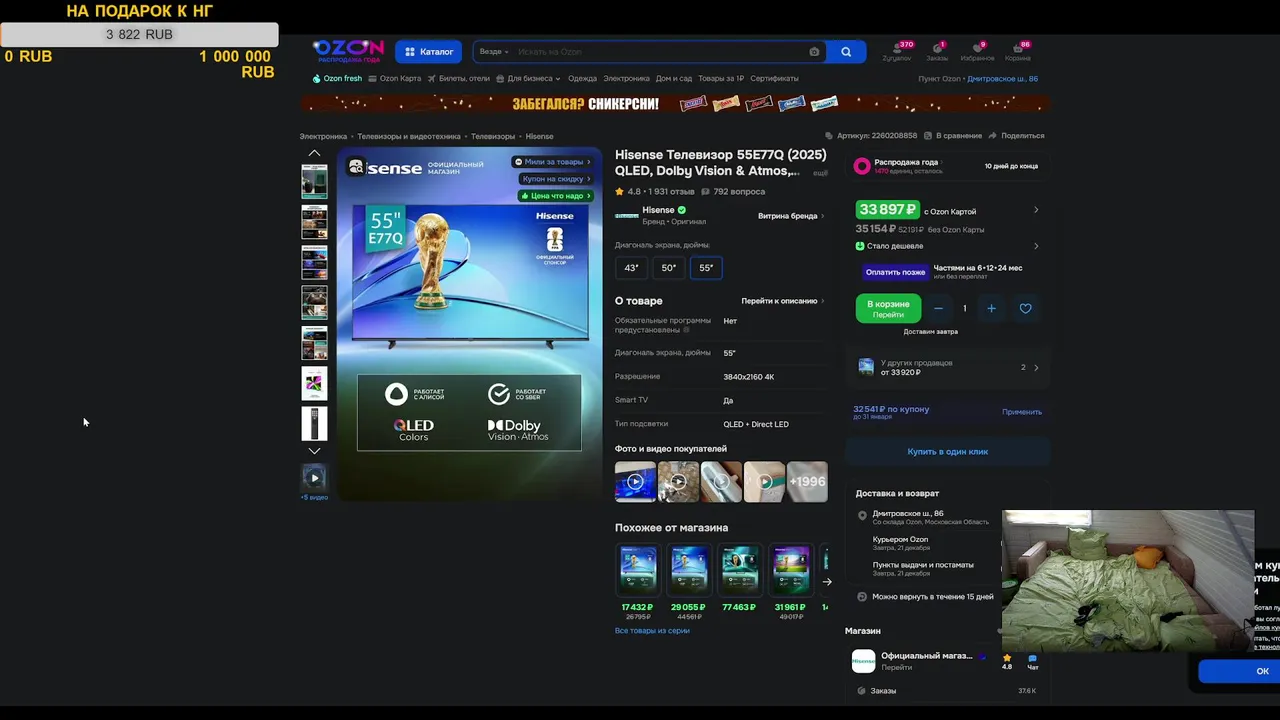
Task: Add product to favorites with heart icon
Action: 1025,308
